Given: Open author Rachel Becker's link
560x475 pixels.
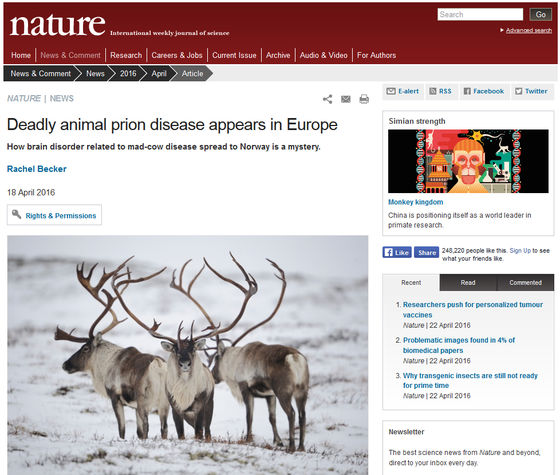Looking at the screenshot, I should 37,169.
